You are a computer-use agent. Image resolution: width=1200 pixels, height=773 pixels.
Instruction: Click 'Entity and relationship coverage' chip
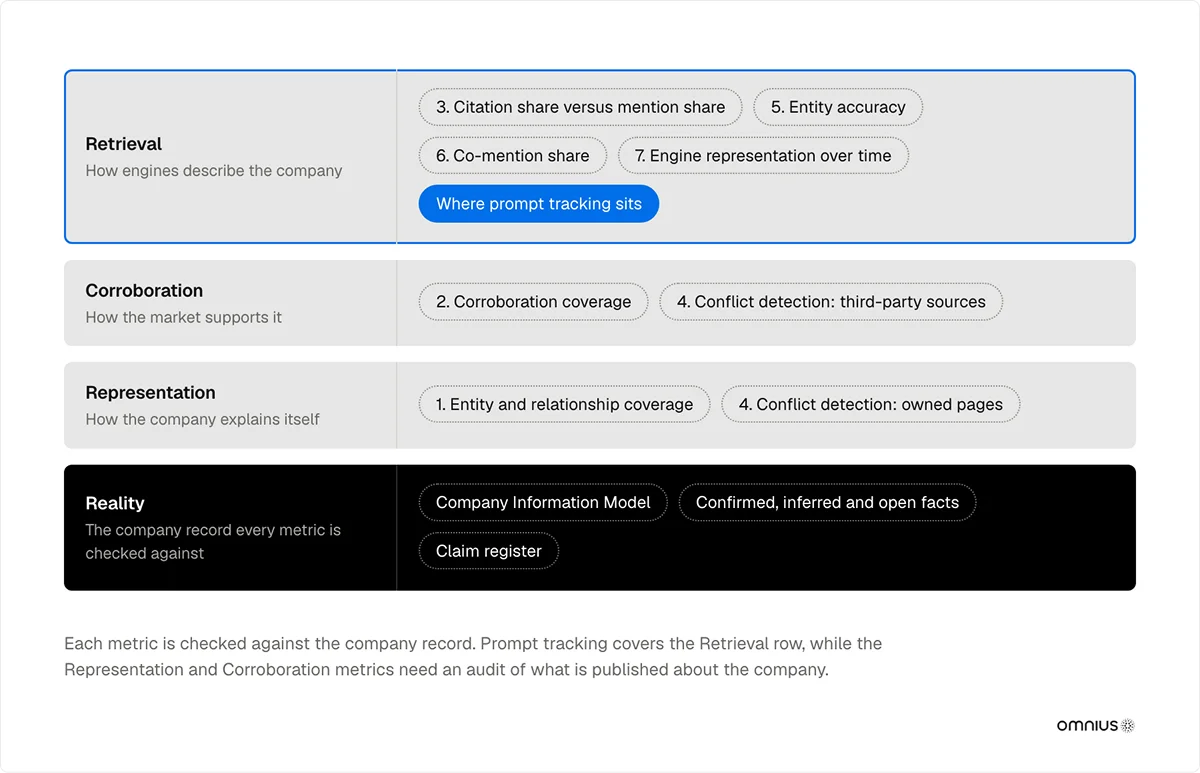564,405
